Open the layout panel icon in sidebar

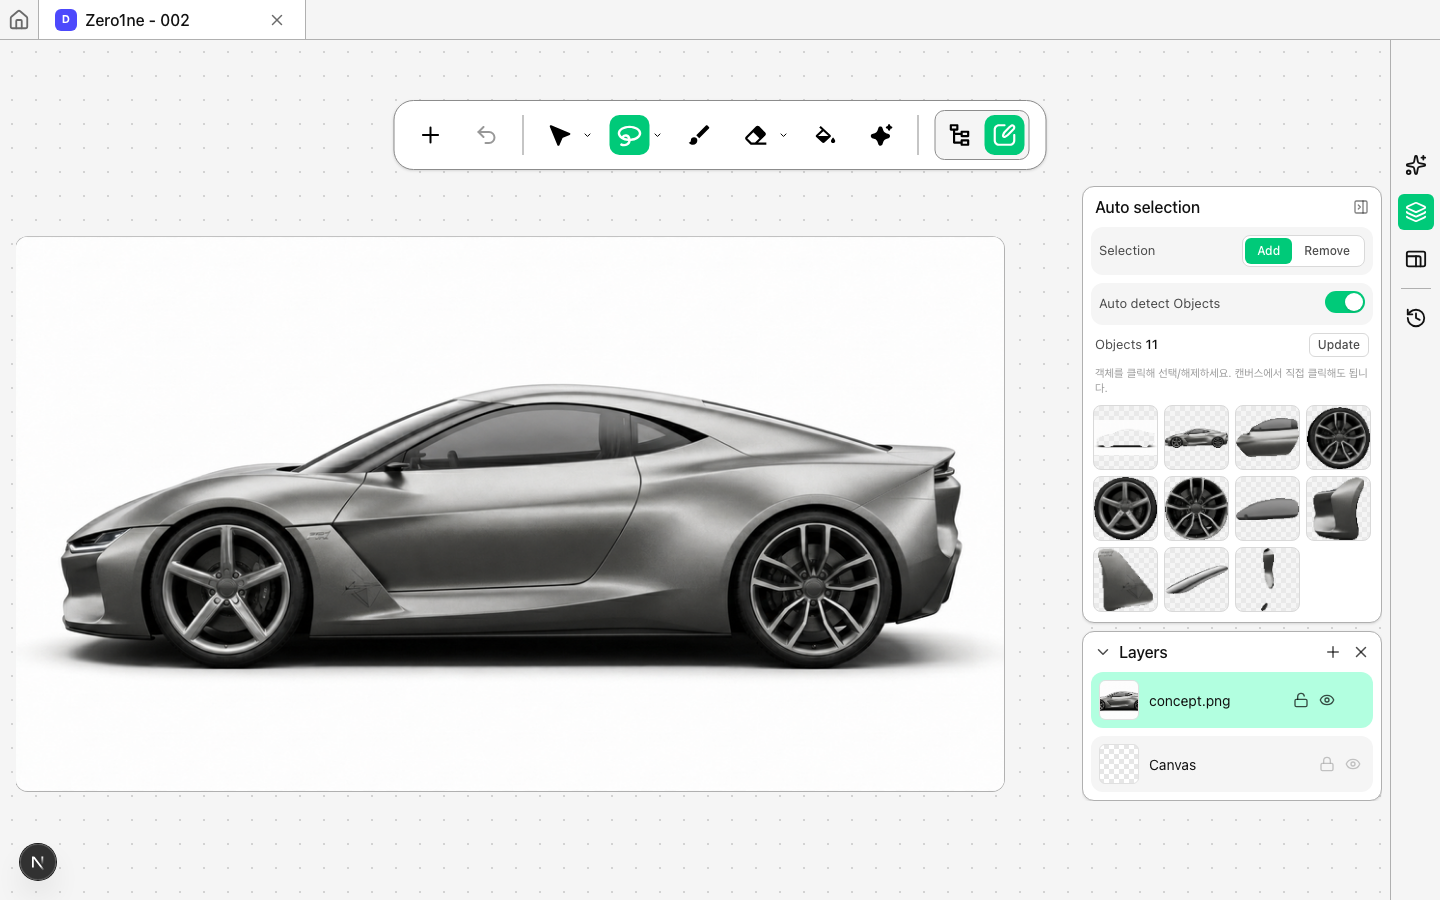pyautogui.click(x=1416, y=259)
